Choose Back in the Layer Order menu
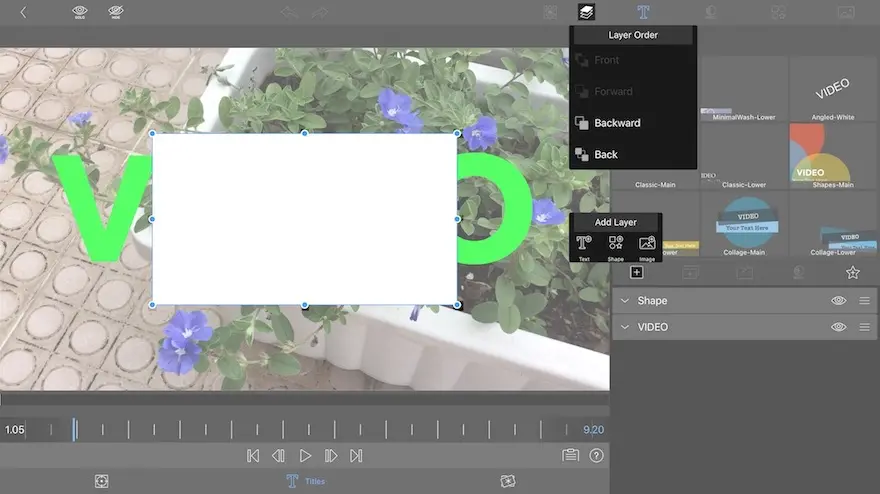This screenshot has height=494, width=880. pyautogui.click(x=606, y=155)
